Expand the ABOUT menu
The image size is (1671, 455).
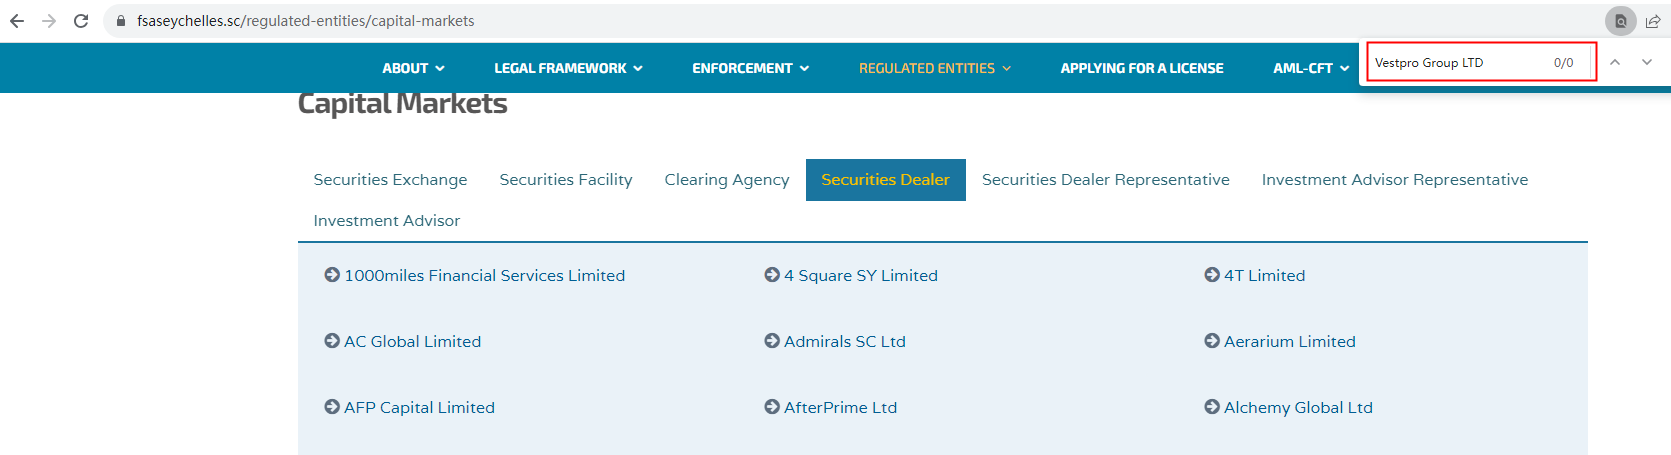(413, 68)
